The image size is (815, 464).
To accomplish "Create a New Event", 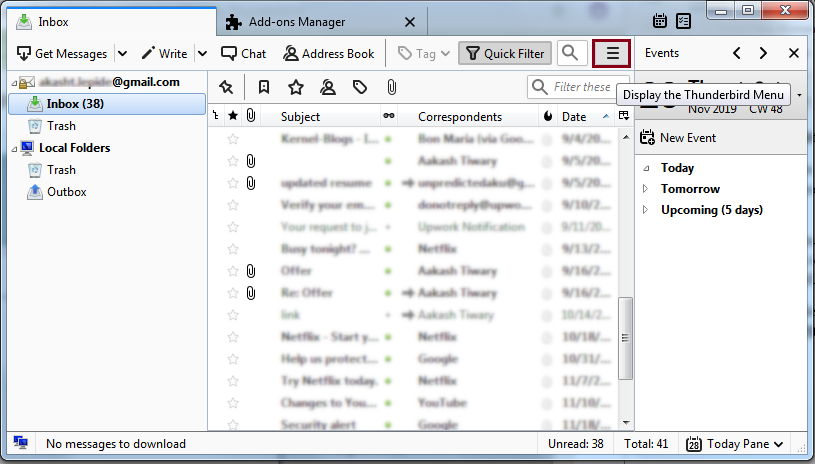I will coord(678,138).
